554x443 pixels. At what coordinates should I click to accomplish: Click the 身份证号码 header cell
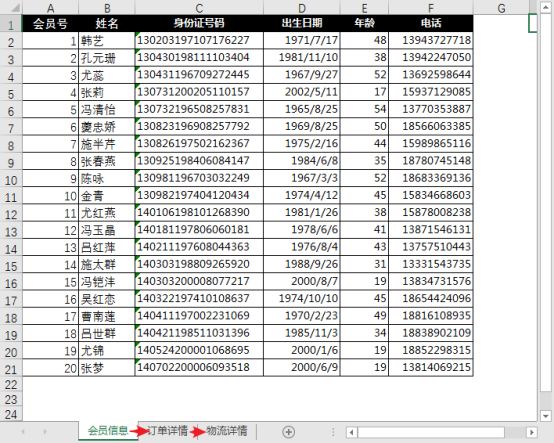click(x=199, y=23)
